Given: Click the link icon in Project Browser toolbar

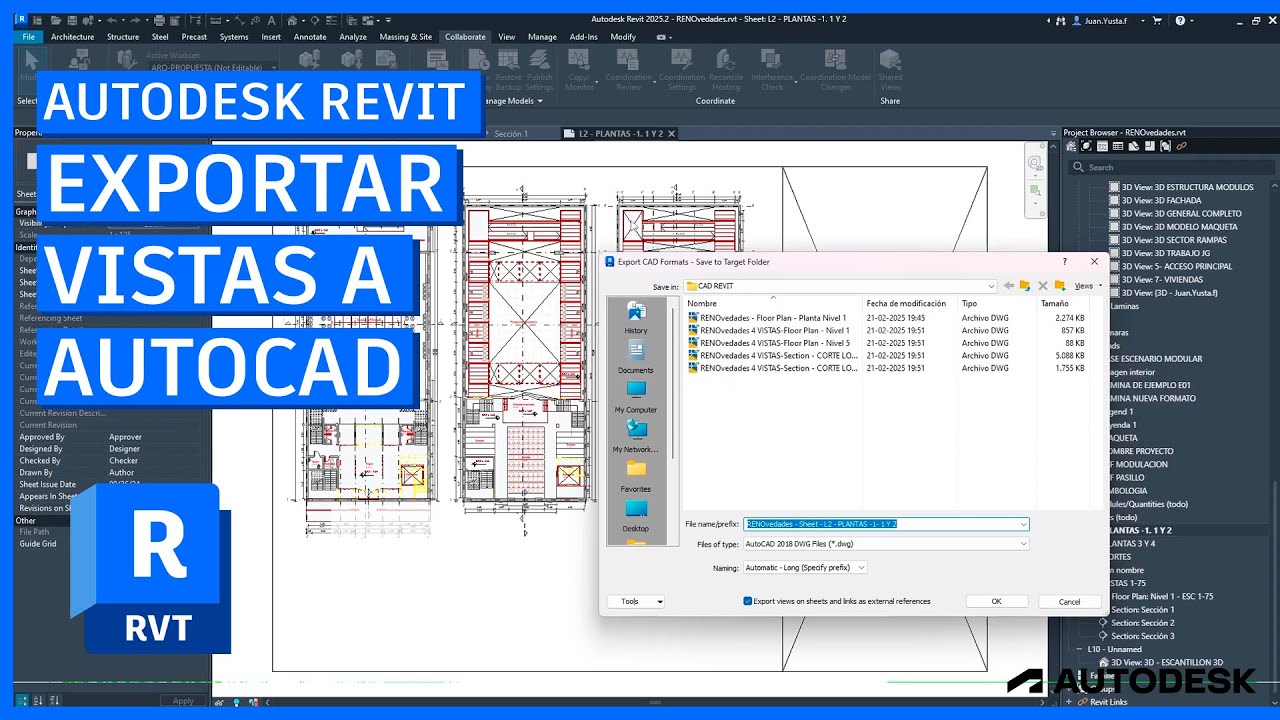Looking at the screenshot, I should coord(1181,147).
